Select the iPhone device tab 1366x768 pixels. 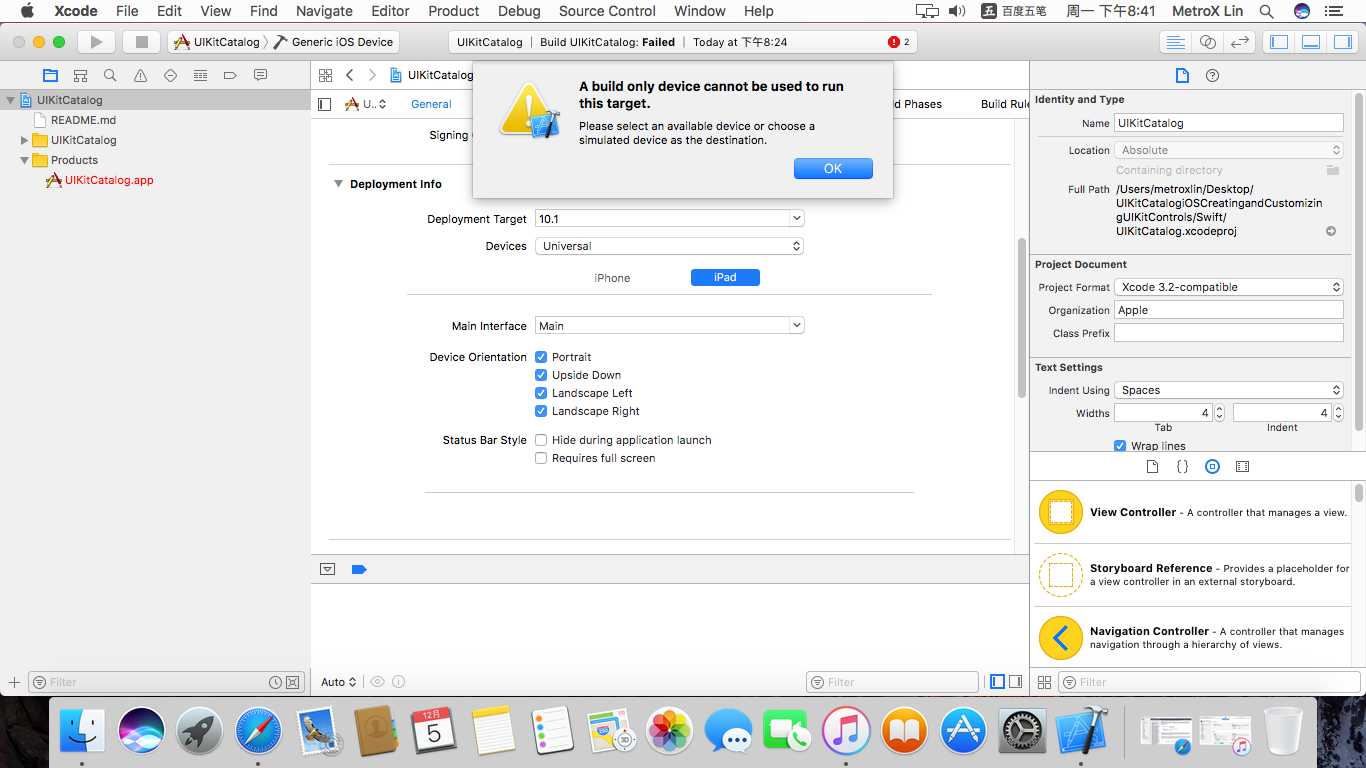612,278
